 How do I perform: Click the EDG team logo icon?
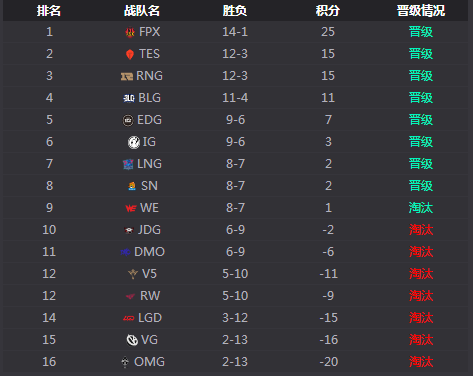(x=128, y=120)
